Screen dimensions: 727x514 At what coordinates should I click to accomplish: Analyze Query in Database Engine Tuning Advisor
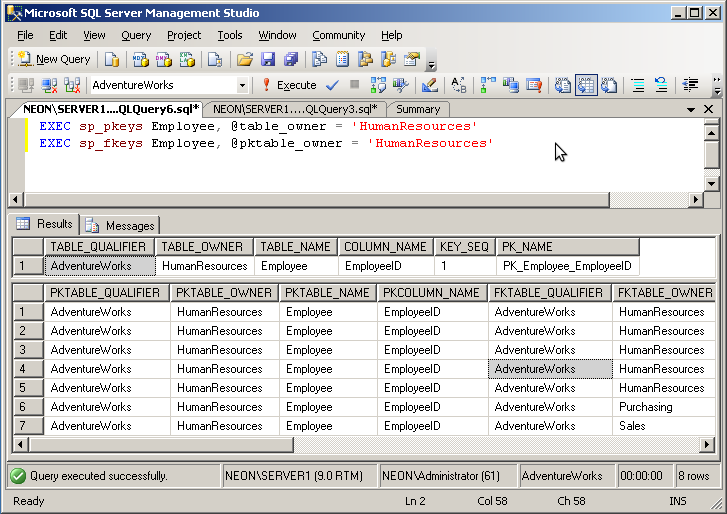(401, 85)
